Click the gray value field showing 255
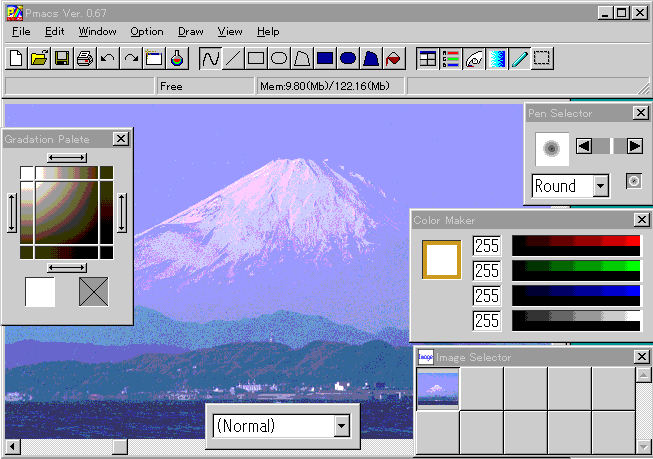Viewport: 653px width, 459px height. pyautogui.click(x=487, y=321)
